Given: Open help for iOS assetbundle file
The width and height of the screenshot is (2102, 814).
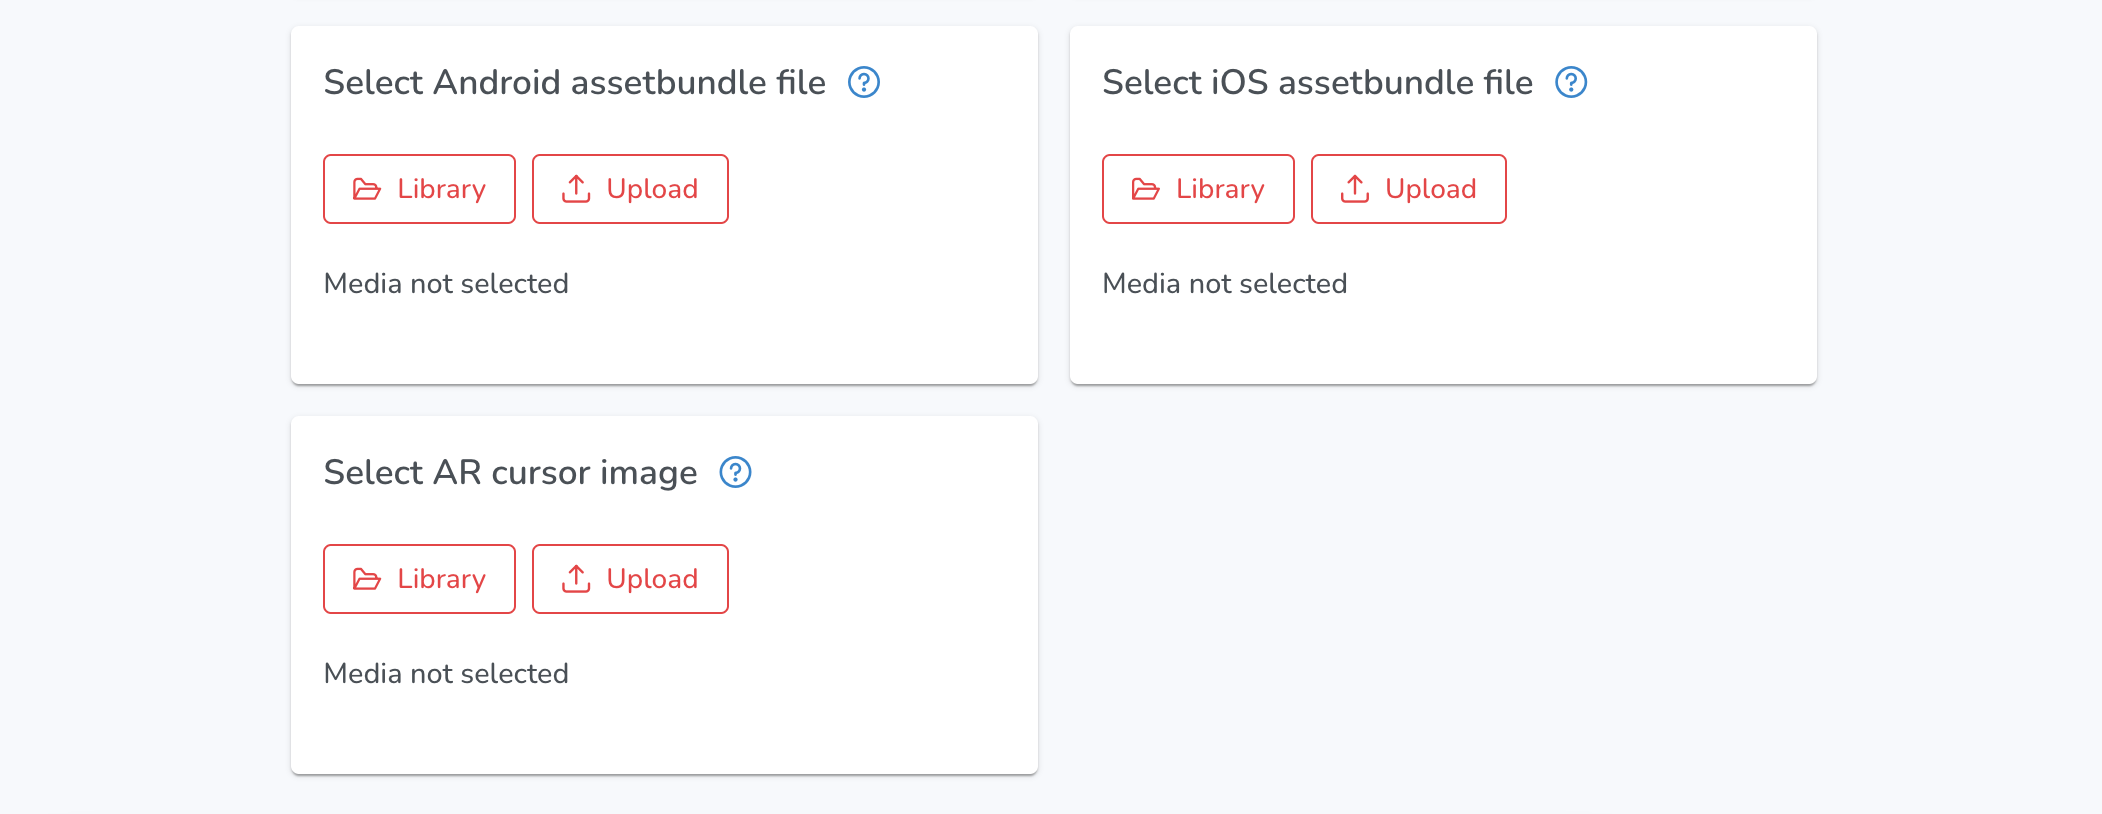Looking at the screenshot, I should click(x=1571, y=82).
